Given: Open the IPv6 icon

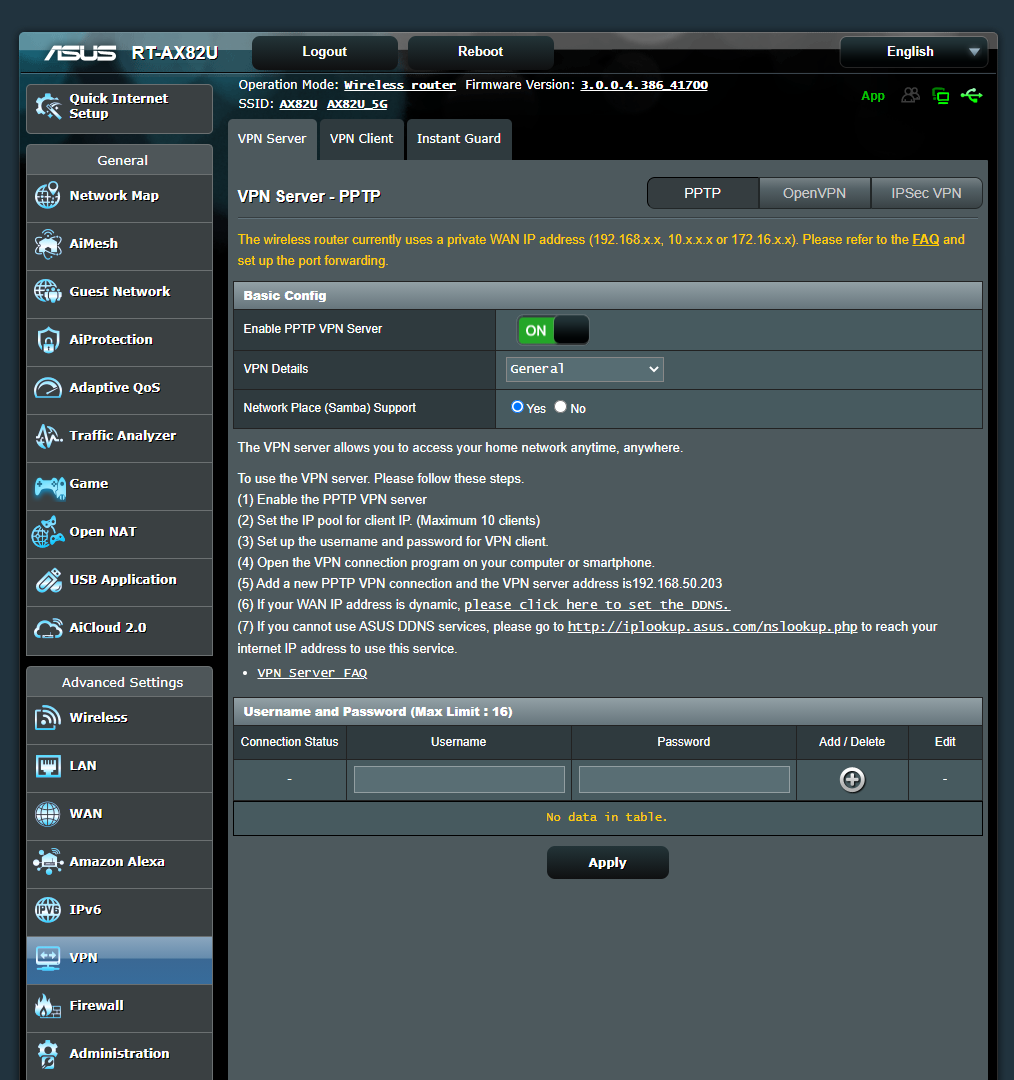Looking at the screenshot, I should [x=48, y=910].
